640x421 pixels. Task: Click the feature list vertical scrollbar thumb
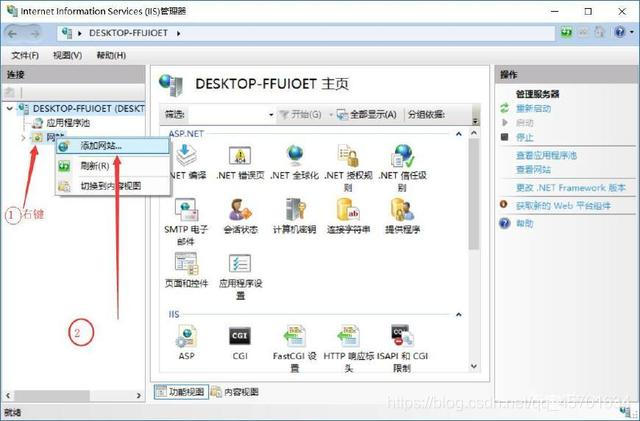[473, 194]
